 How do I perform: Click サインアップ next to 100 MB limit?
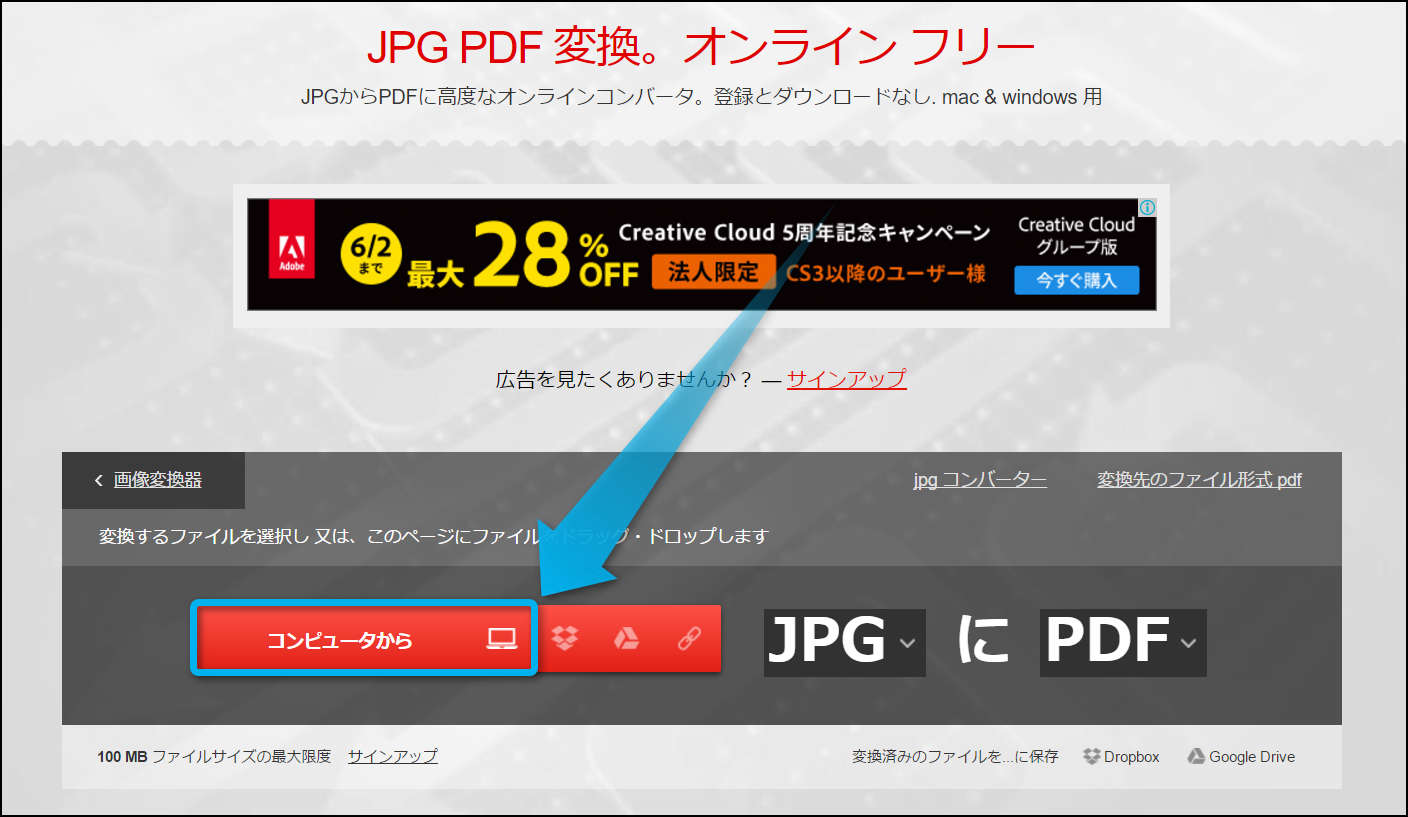[392, 756]
